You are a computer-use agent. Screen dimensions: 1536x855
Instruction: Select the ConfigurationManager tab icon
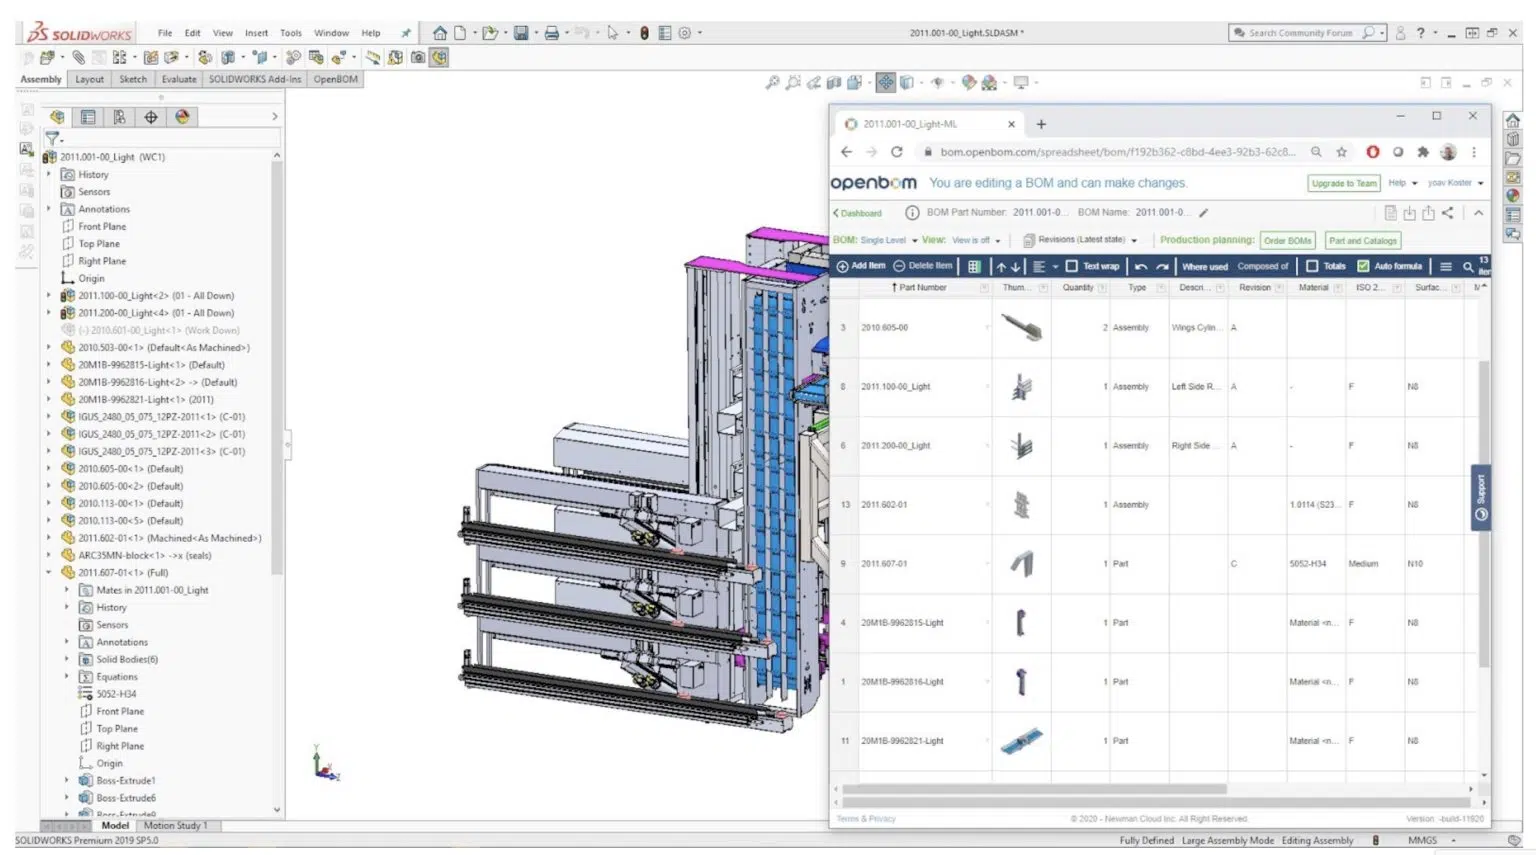tap(119, 117)
